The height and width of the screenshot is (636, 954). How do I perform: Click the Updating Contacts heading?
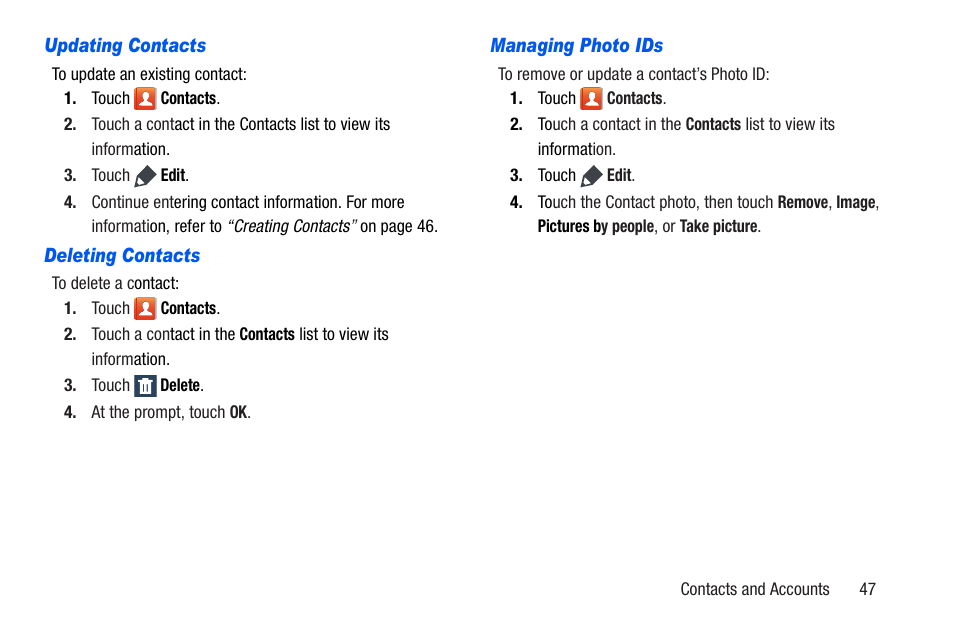click(125, 46)
